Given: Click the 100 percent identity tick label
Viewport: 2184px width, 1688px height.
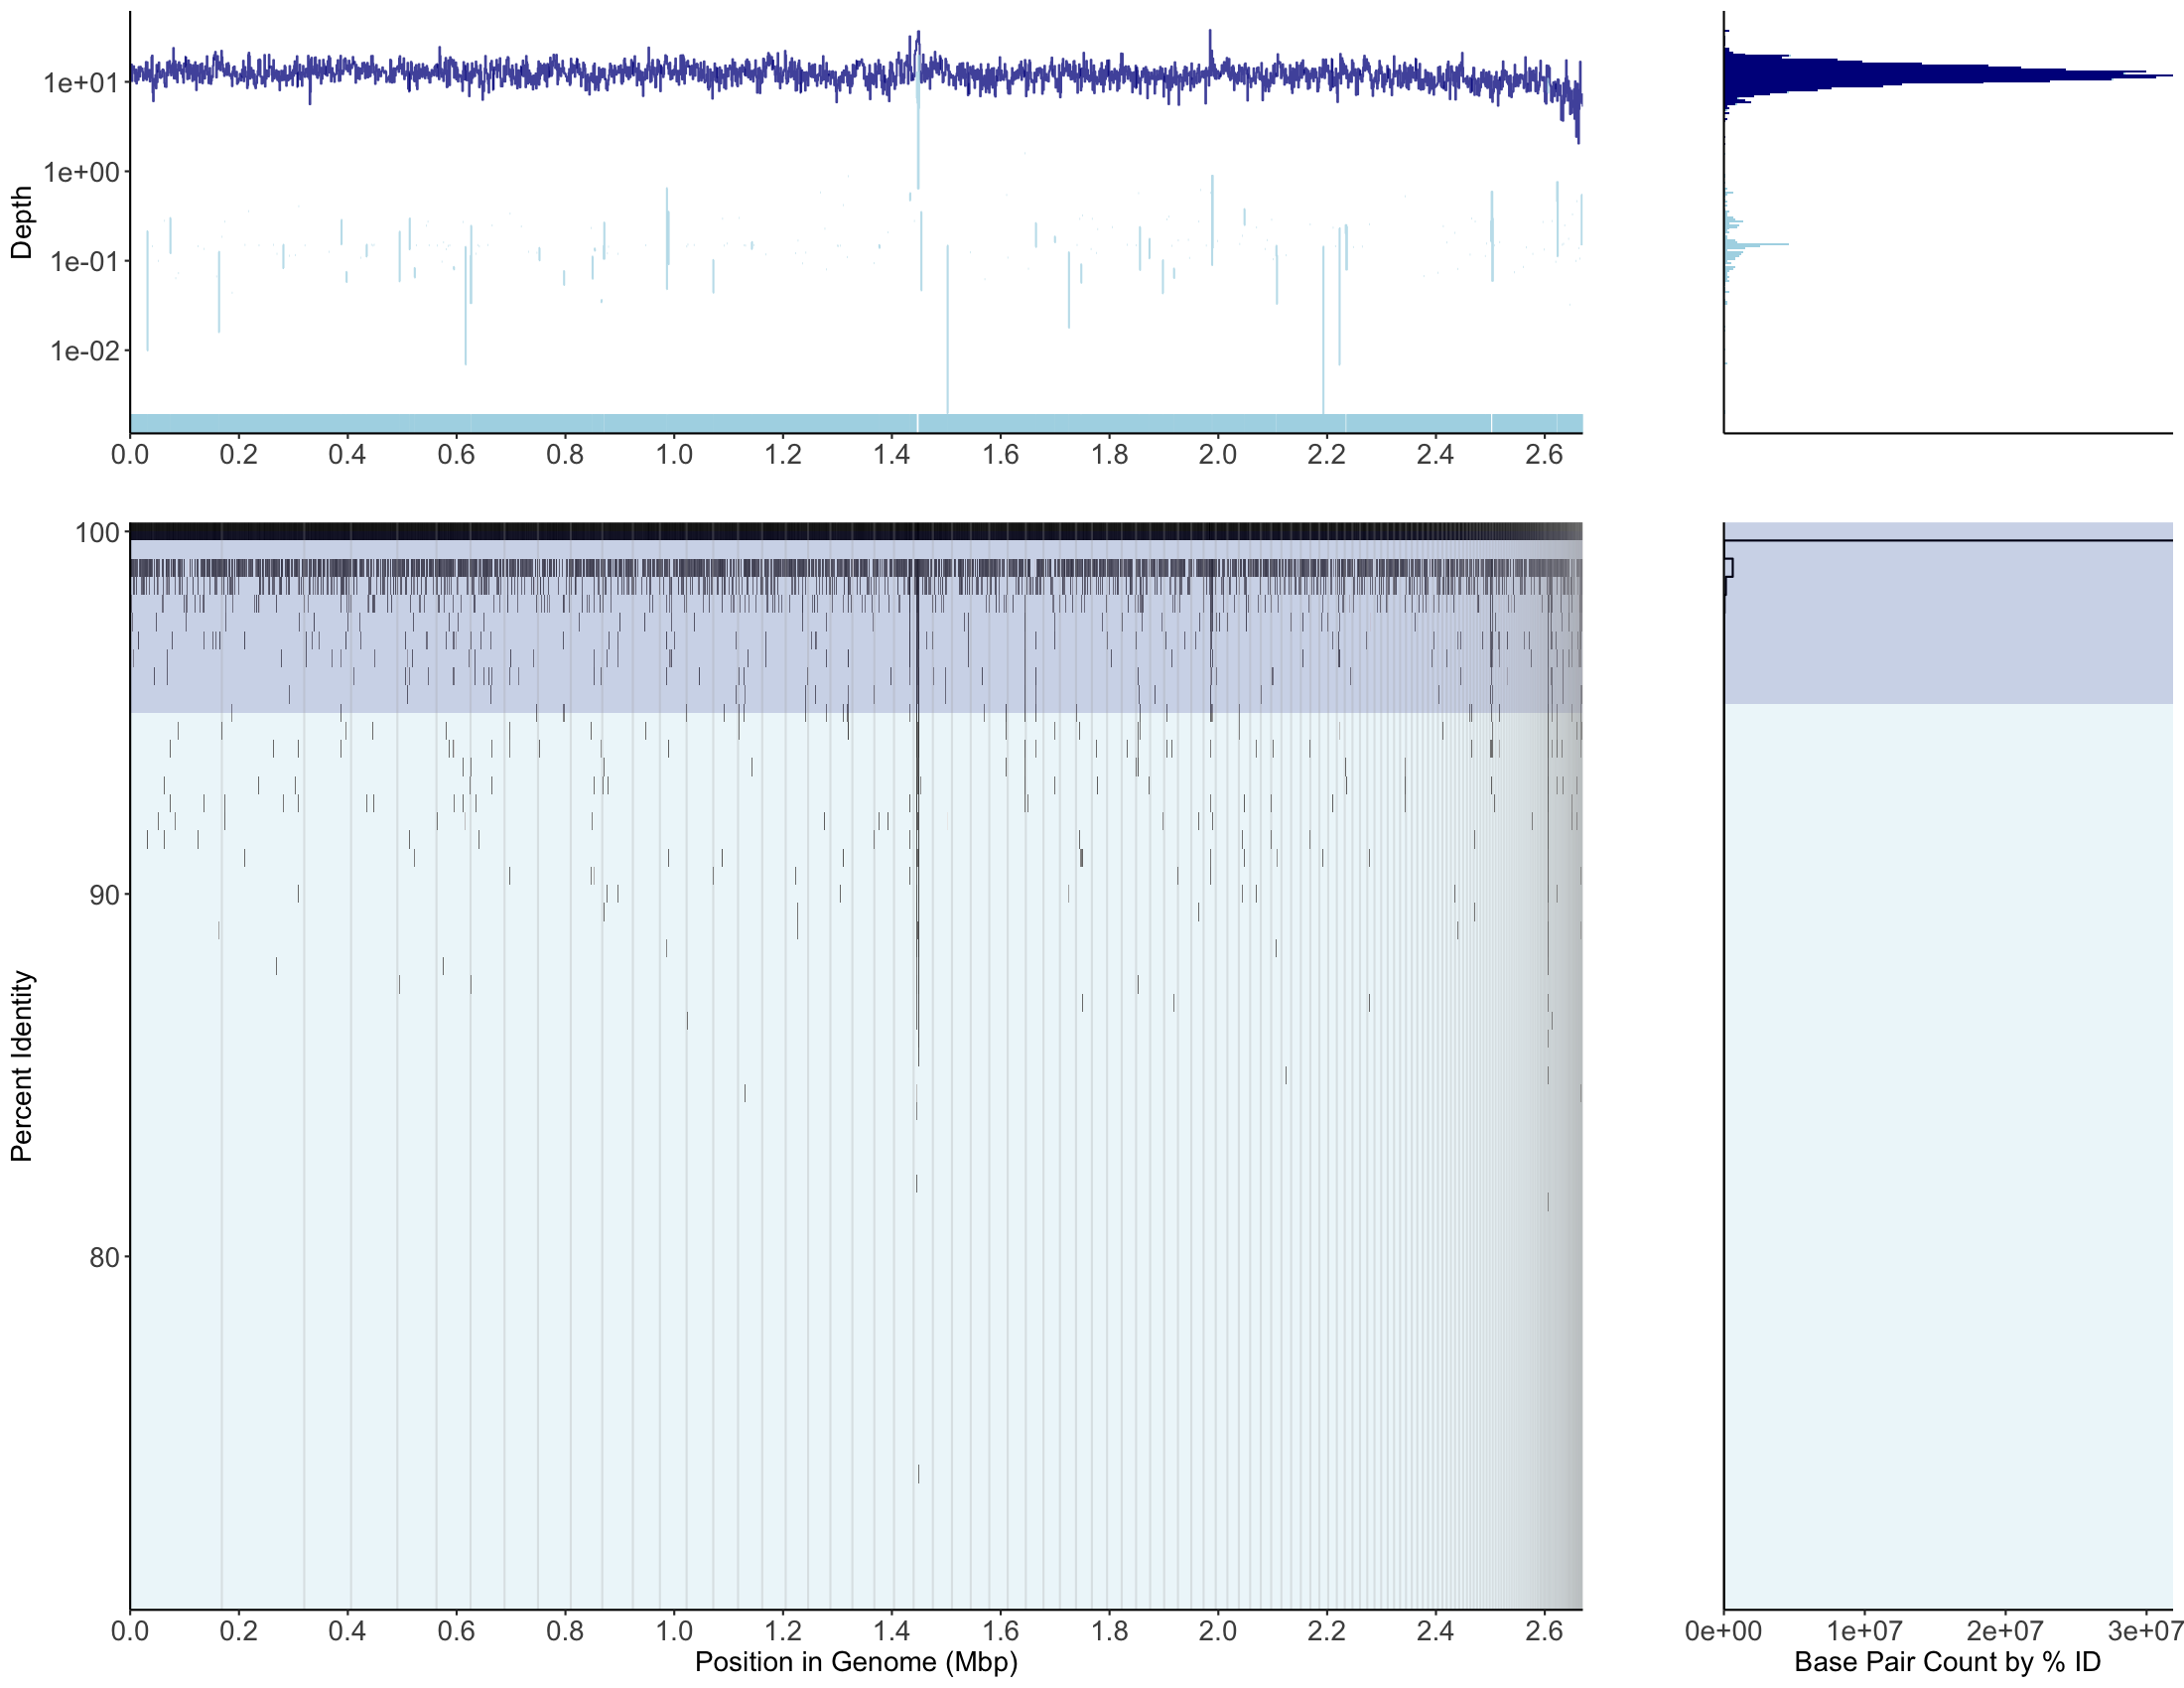Looking at the screenshot, I should [97, 532].
